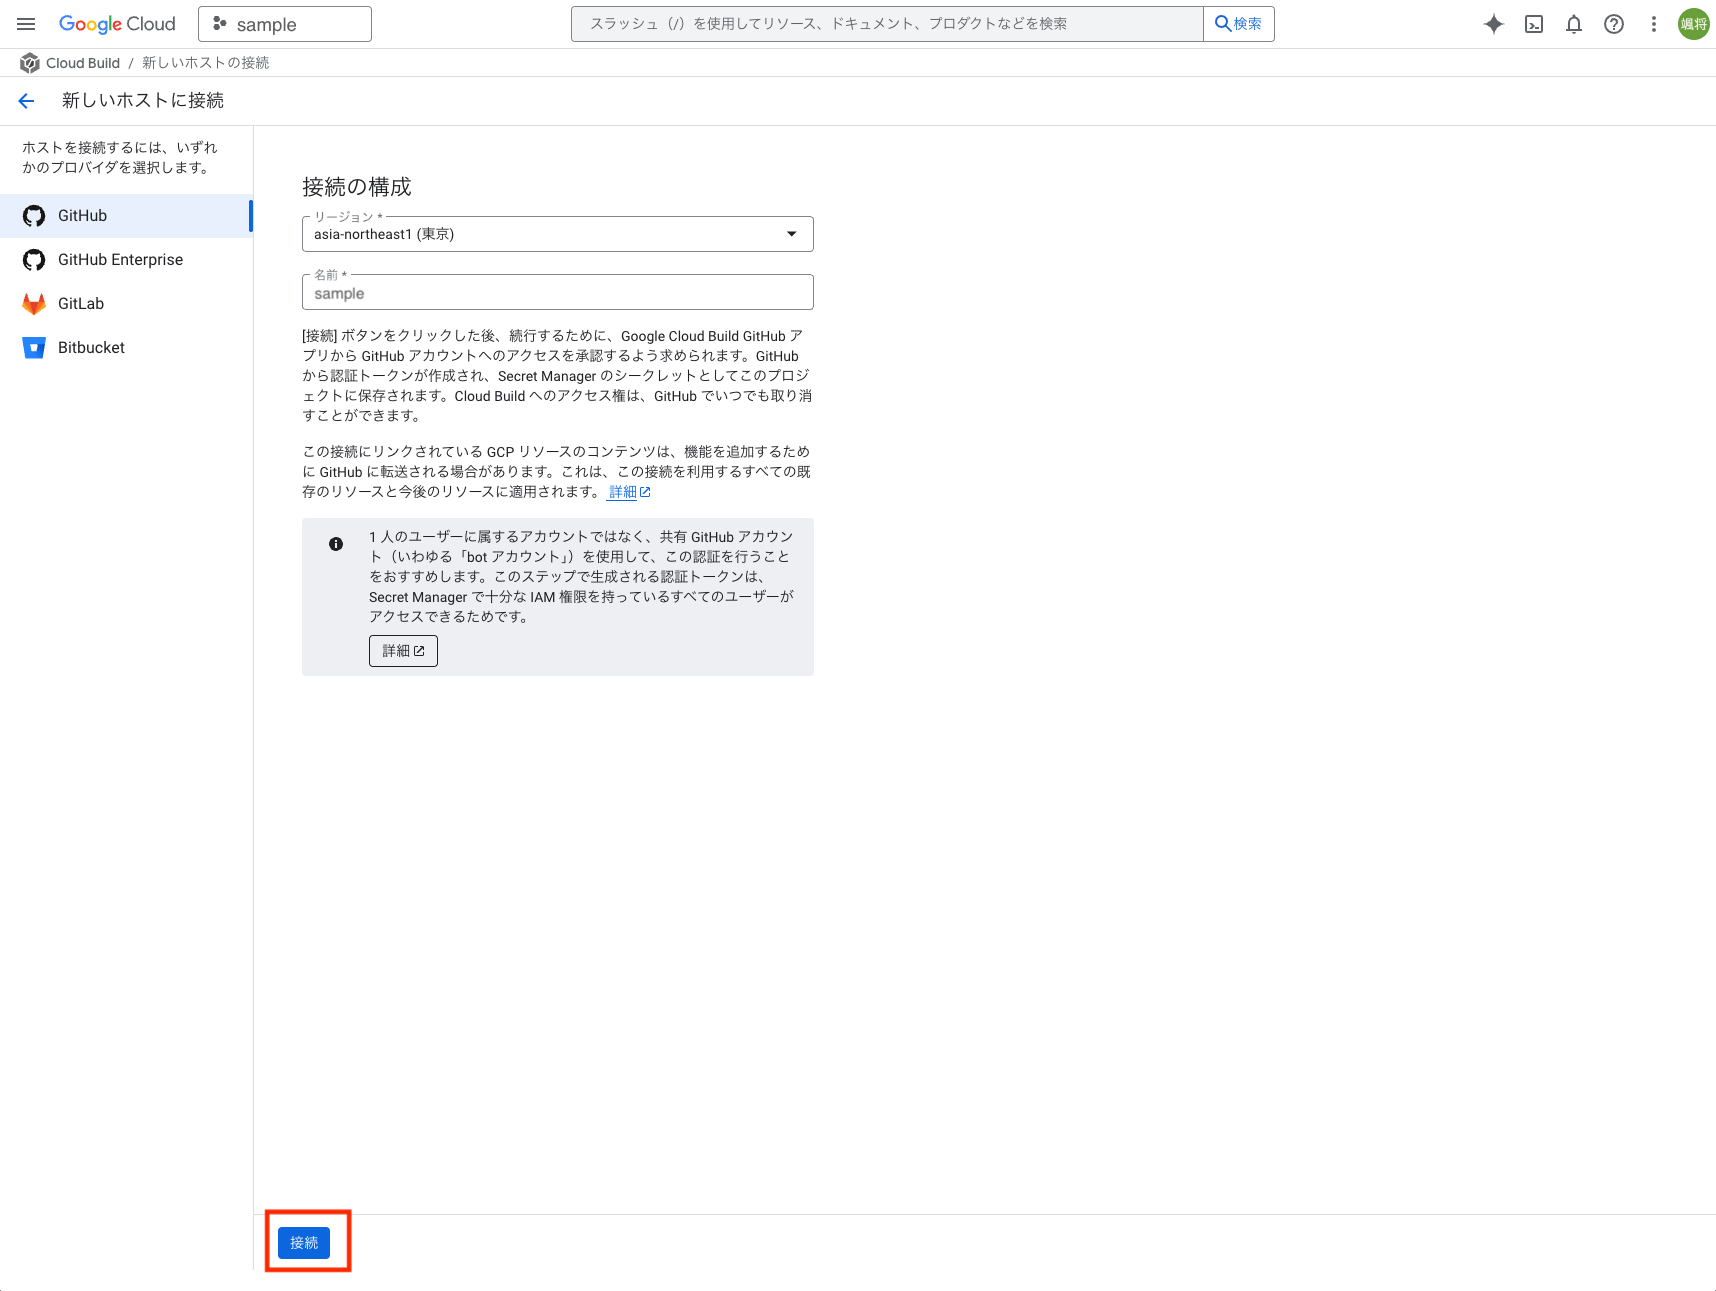This screenshot has width=1716, height=1291.
Task: Click the GitLab fox icon
Action: (34, 304)
